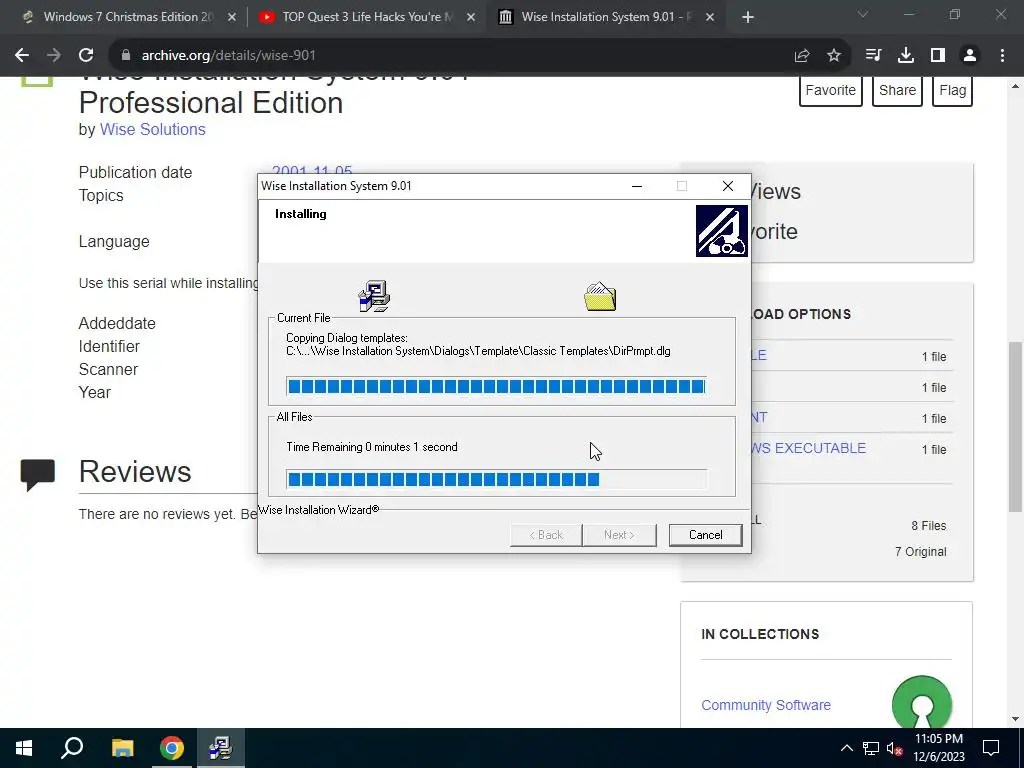This screenshot has height=768, width=1024.
Task: Open Community Software collection link
Action: click(x=766, y=705)
